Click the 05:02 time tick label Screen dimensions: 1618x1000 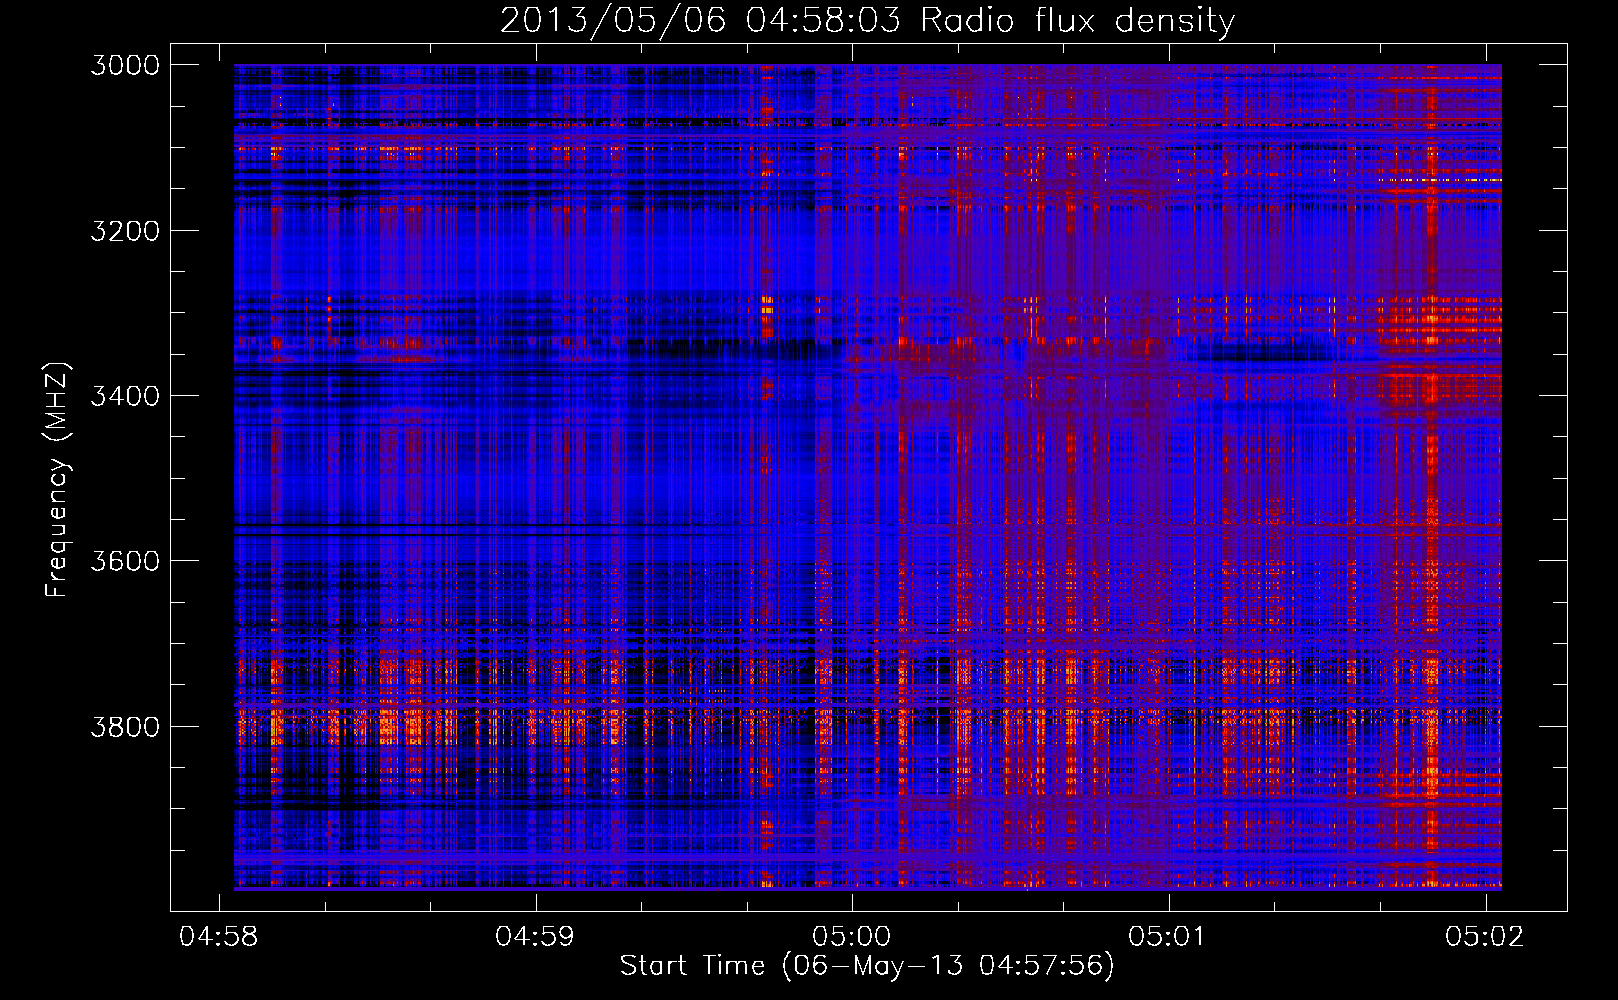[1485, 936]
